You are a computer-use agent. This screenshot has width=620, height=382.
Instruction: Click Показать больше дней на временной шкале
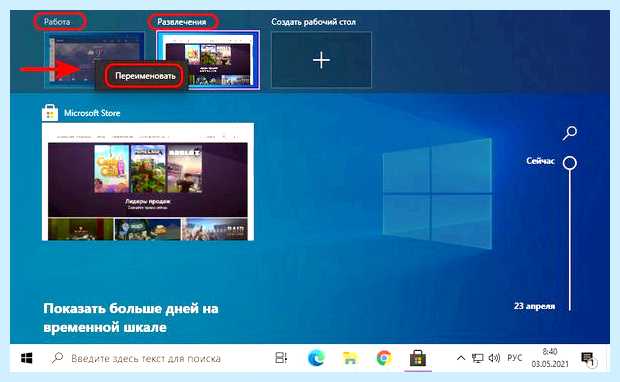(131, 318)
